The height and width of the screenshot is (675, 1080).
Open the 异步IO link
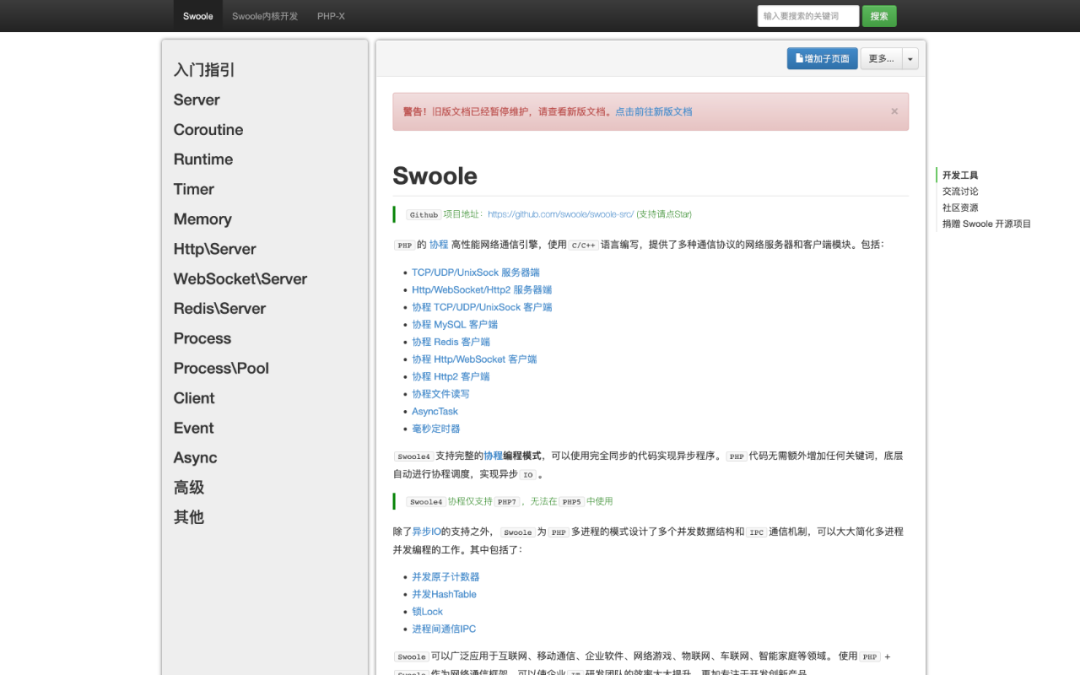(426, 531)
